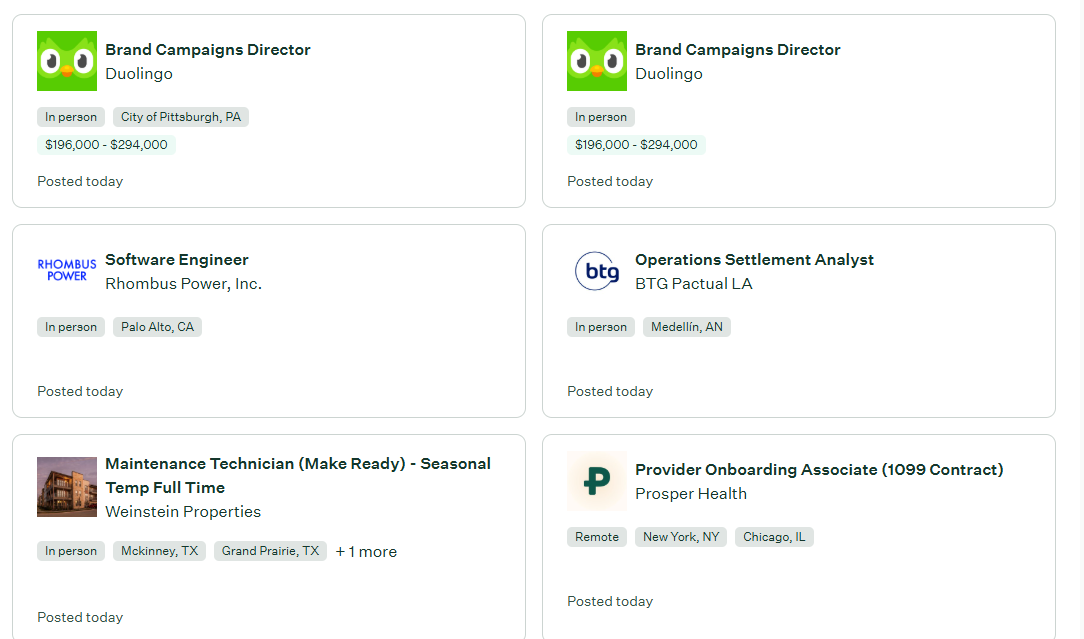
Task: Expand the +1 more locations
Action: pyautogui.click(x=366, y=552)
